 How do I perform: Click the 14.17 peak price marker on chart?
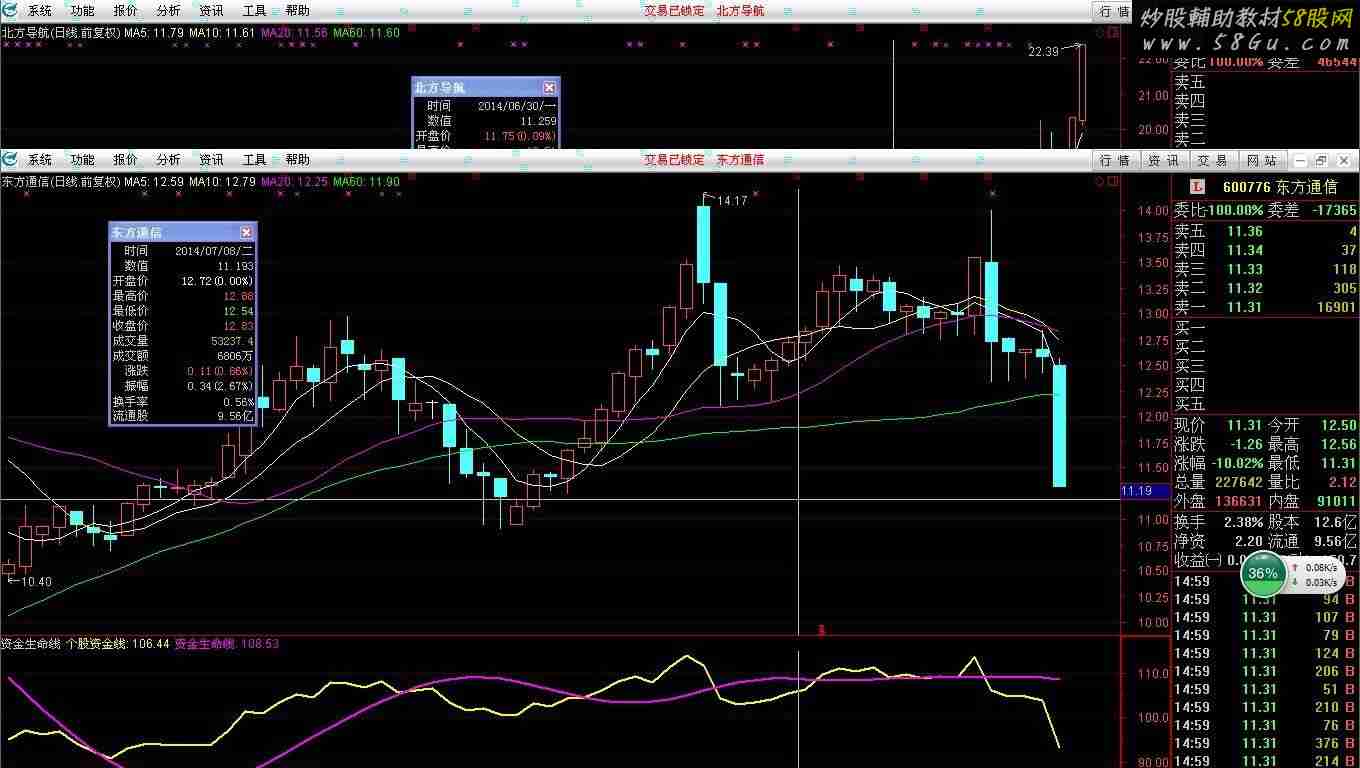pos(732,201)
